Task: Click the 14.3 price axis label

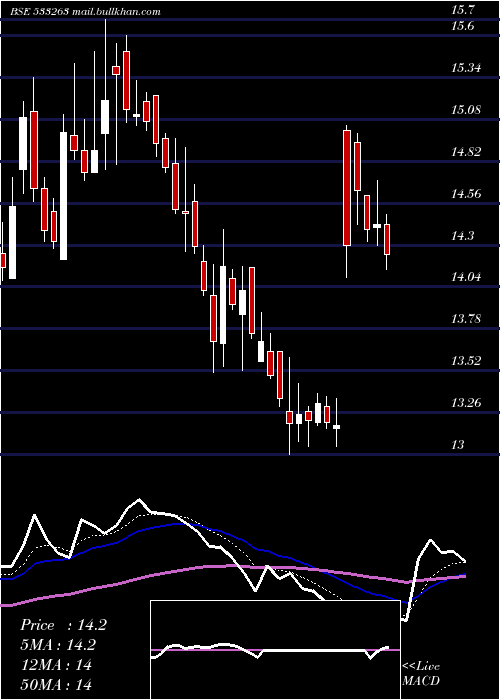Action: pos(462,236)
